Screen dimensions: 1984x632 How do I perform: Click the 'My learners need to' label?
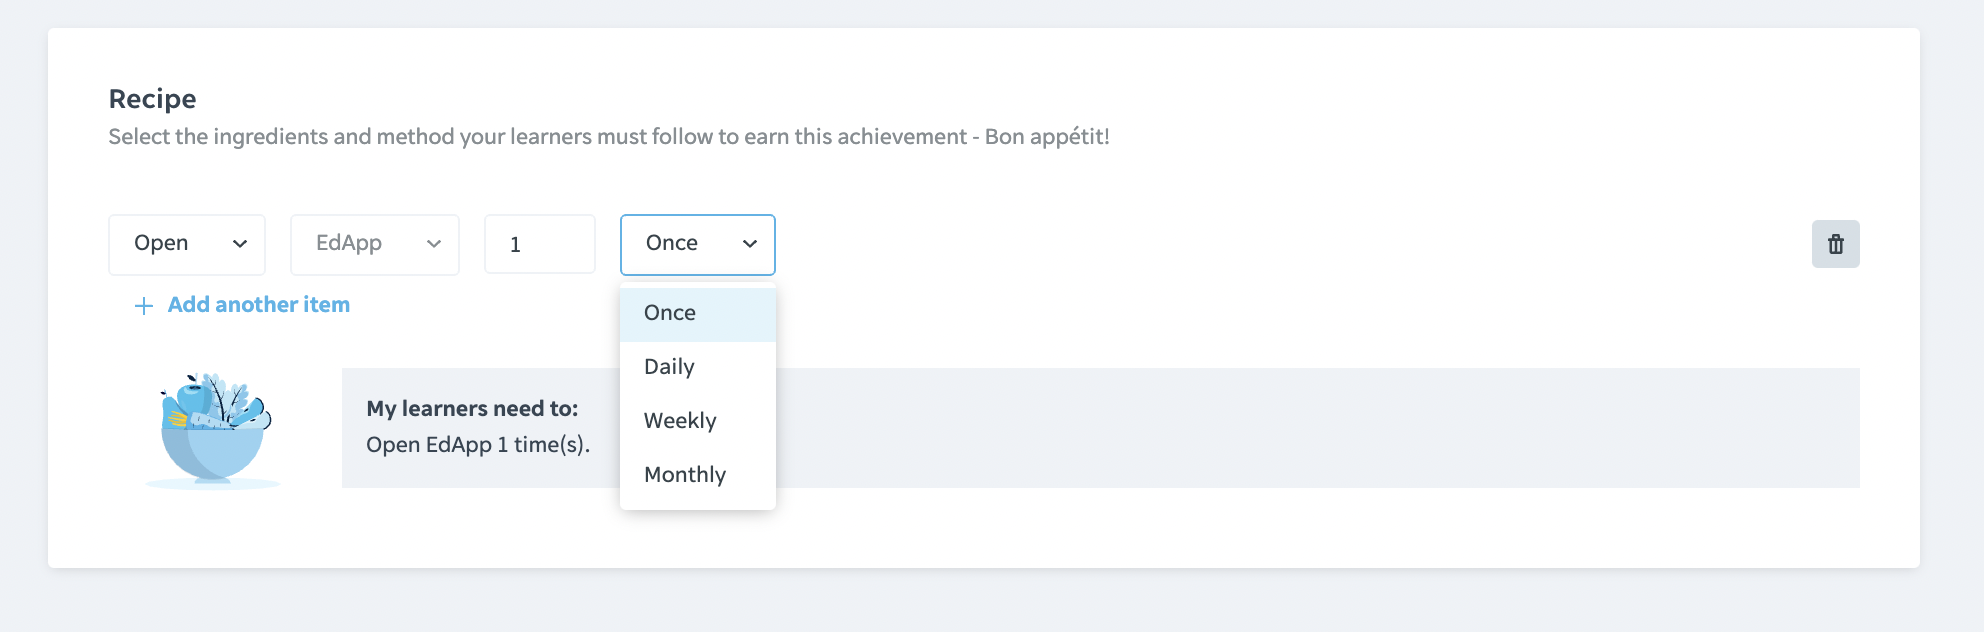pos(472,409)
